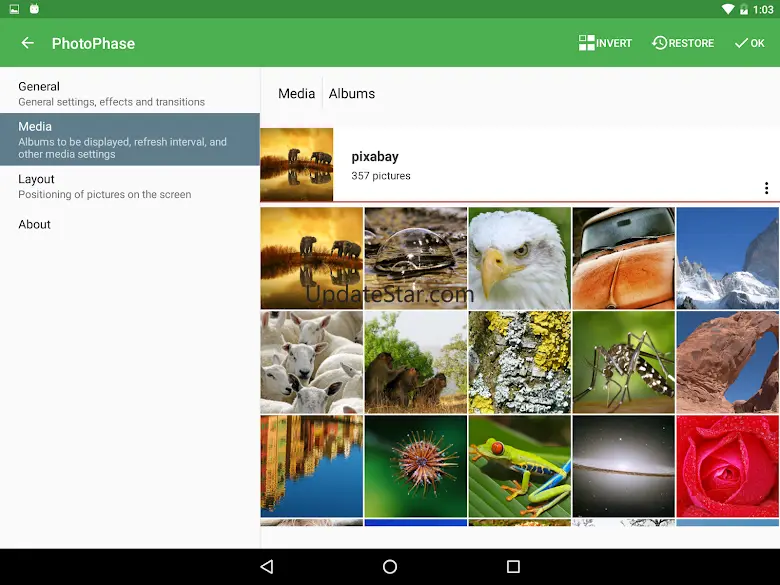Tap the Media breadcrumb
The height and width of the screenshot is (585, 780).
[x=296, y=94]
